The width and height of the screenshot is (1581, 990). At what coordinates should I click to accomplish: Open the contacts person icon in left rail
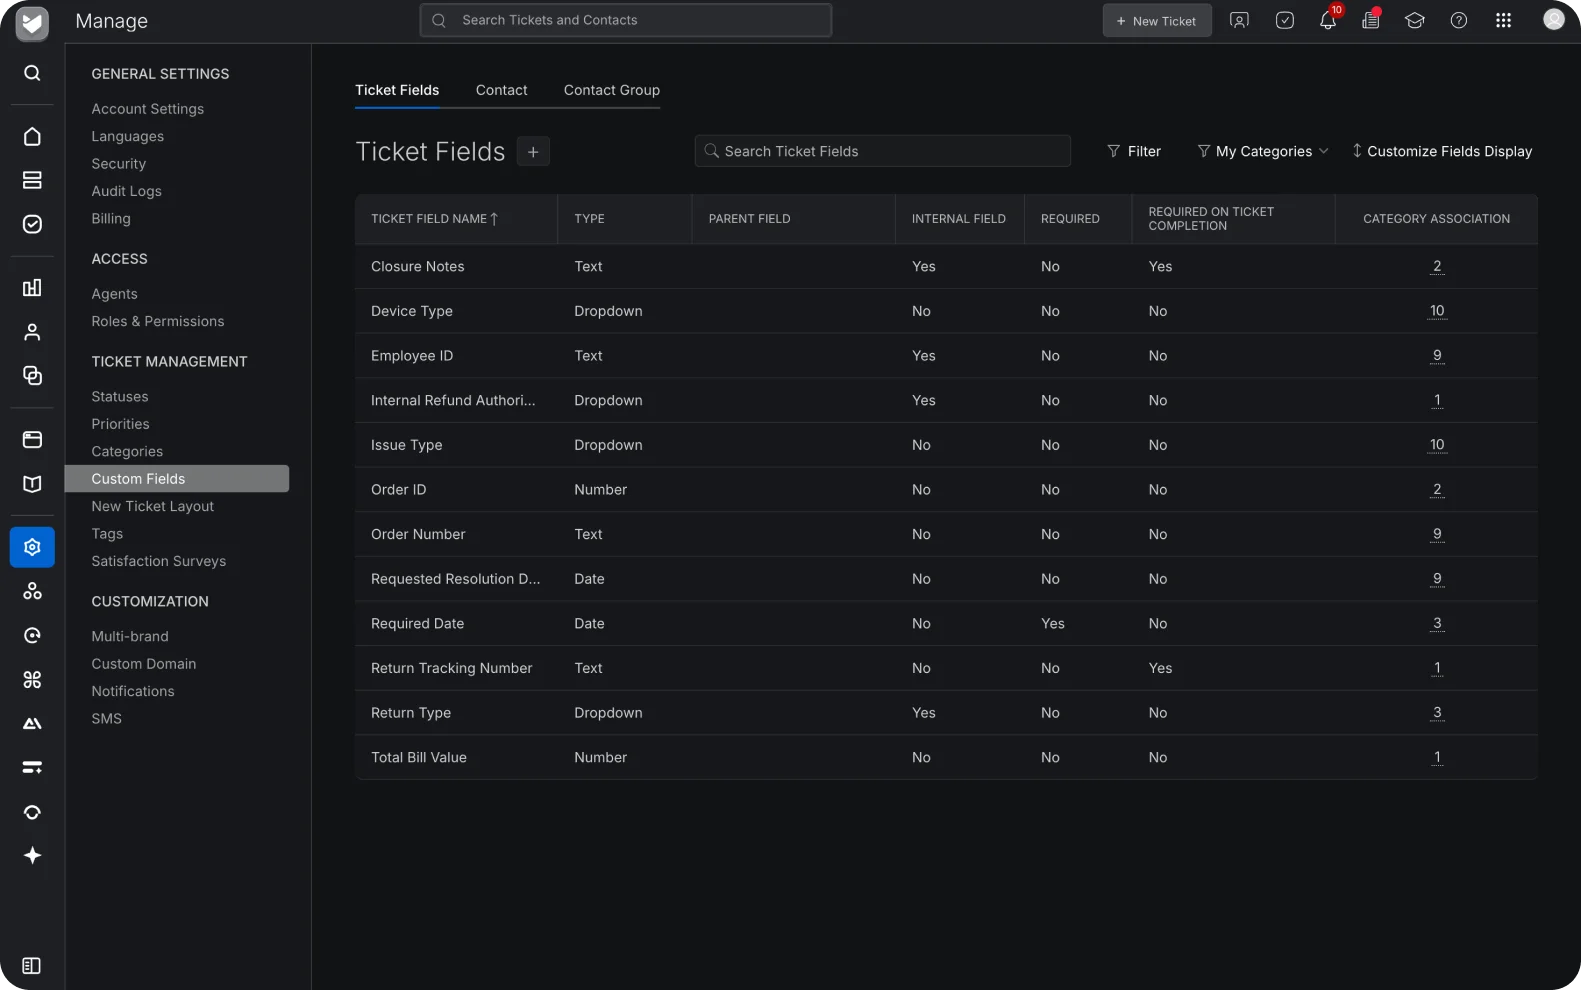(32, 332)
